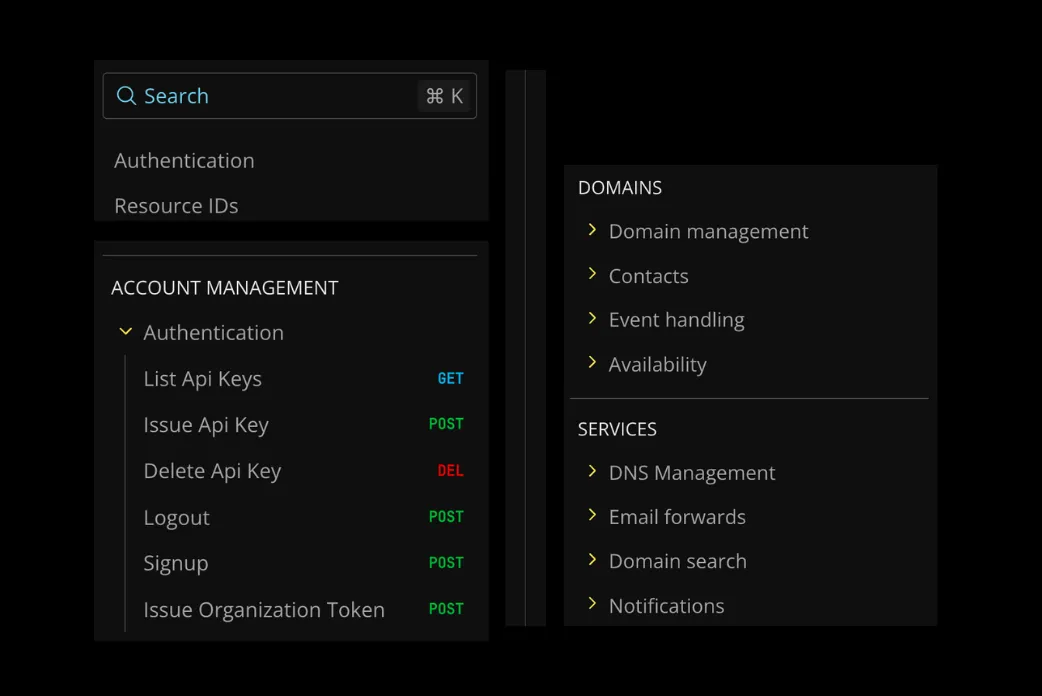Click the POST badge for Issue Organization Token
The image size is (1042, 696).
point(446,608)
